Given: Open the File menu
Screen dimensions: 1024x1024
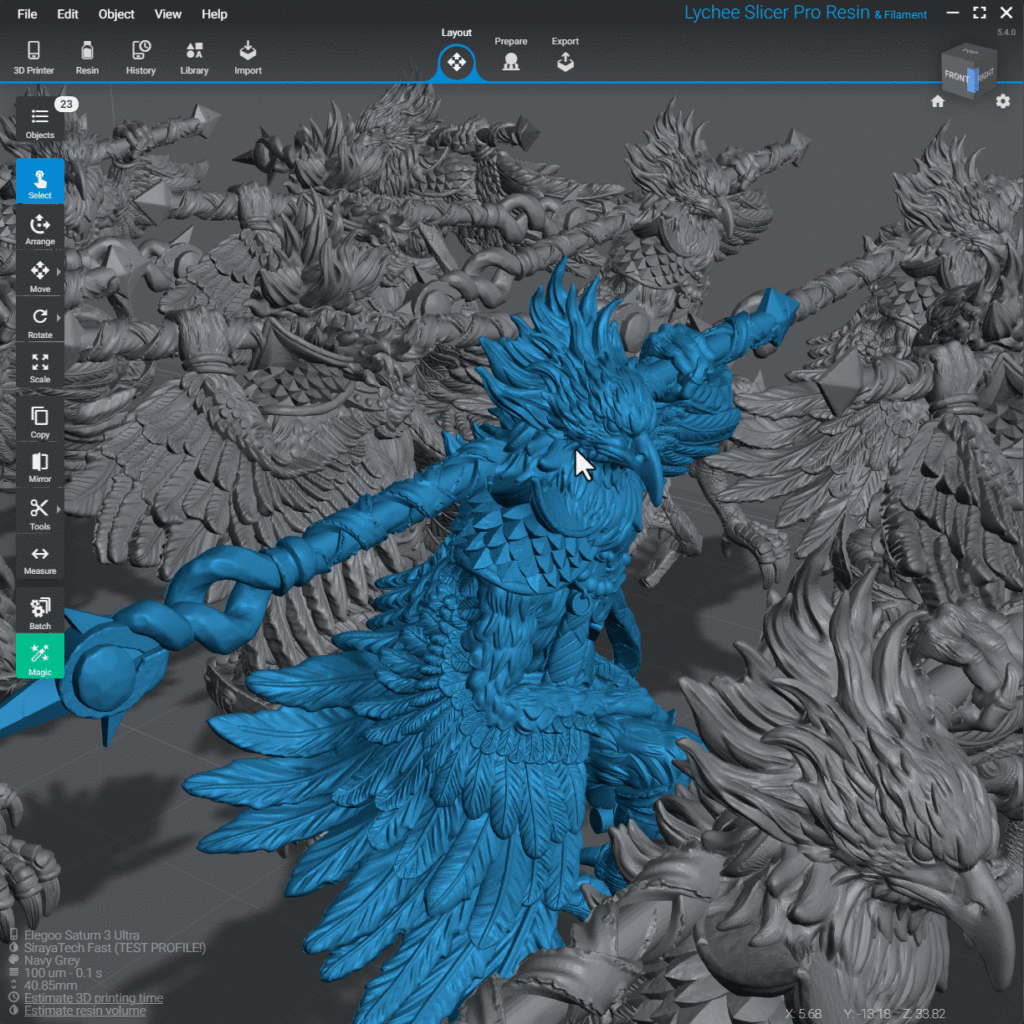Looking at the screenshot, I should 27,14.
